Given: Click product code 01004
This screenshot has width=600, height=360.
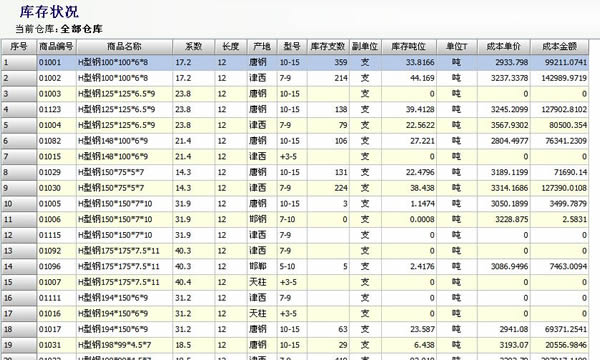Looking at the screenshot, I should (x=50, y=125).
